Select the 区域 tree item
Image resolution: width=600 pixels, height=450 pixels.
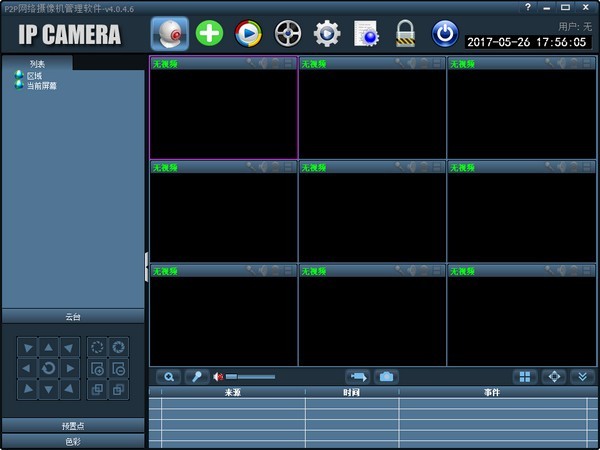(x=34, y=75)
